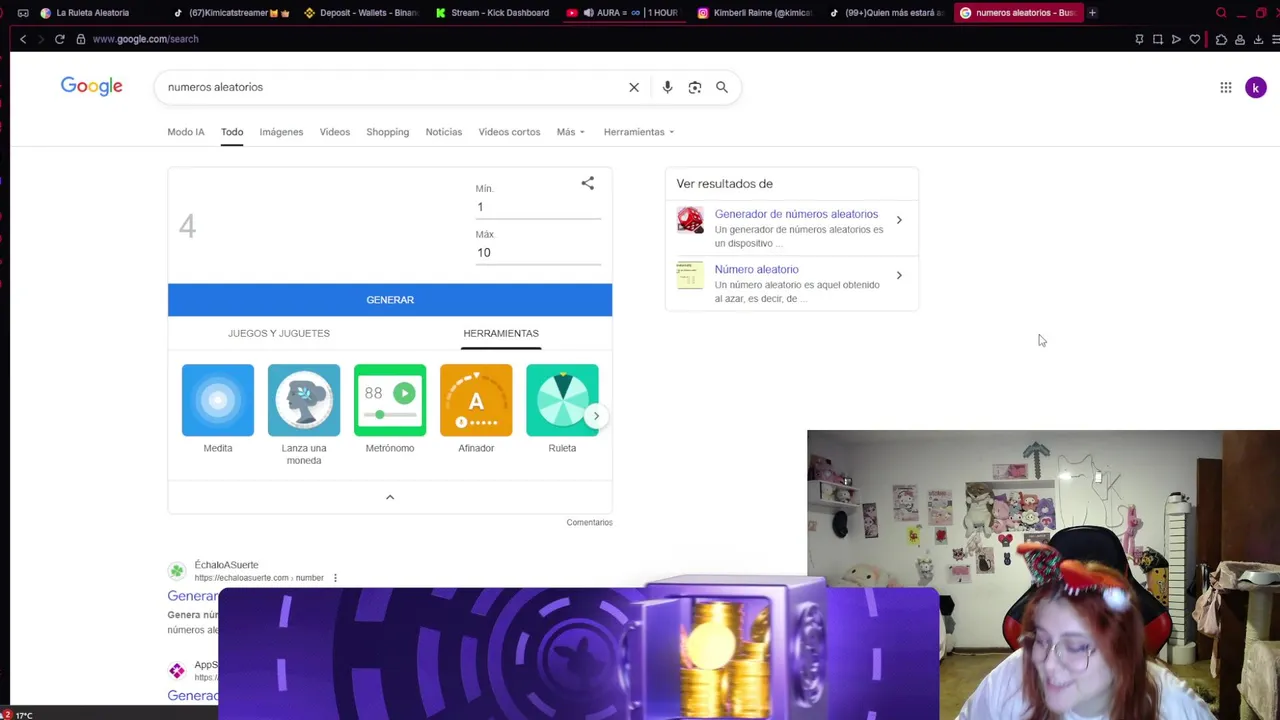Expand the Más search filter dropdown
This screenshot has width=1280, height=720.
tap(571, 132)
